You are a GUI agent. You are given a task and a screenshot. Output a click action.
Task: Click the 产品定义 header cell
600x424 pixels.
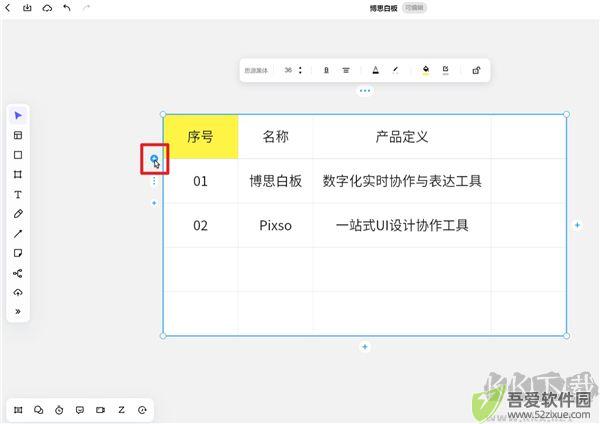point(402,137)
